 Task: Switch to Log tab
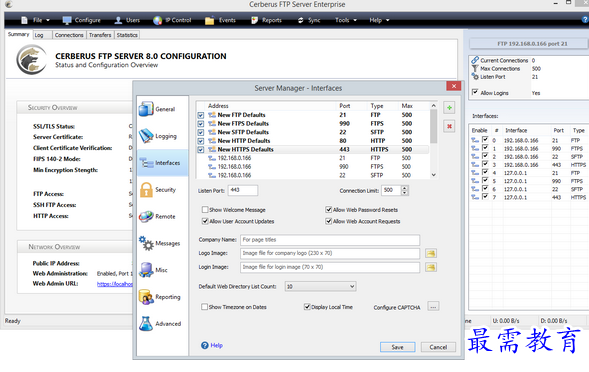point(41,35)
